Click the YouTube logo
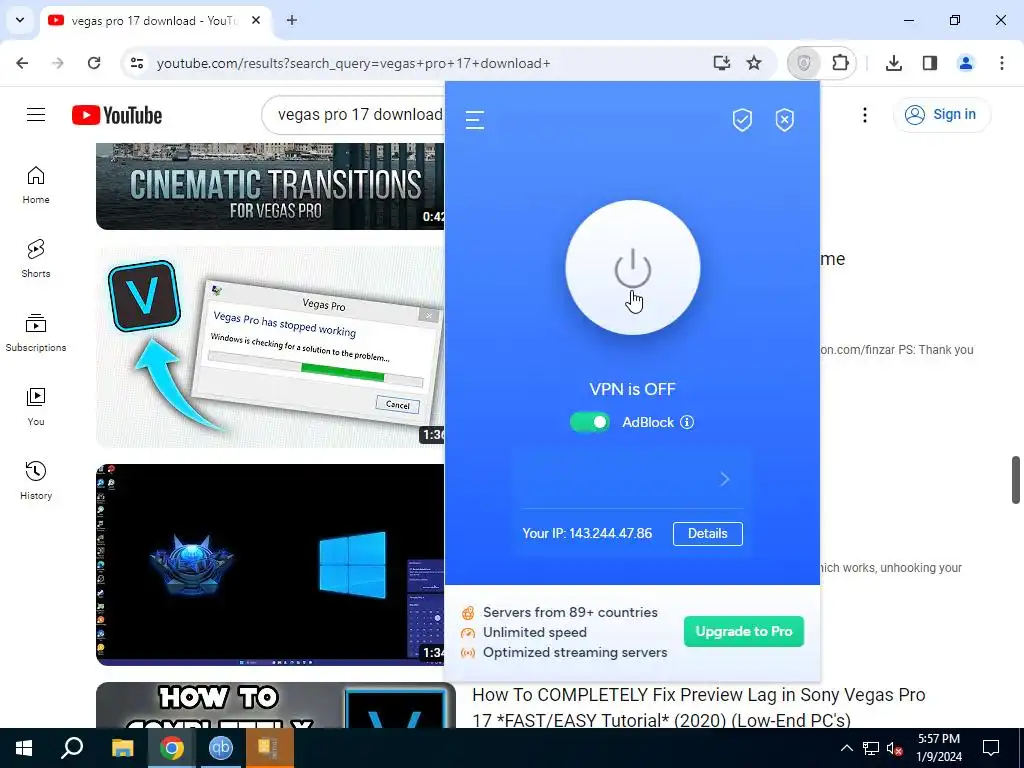1024x768 pixels. pyautogui.click(x=117, y=115)
